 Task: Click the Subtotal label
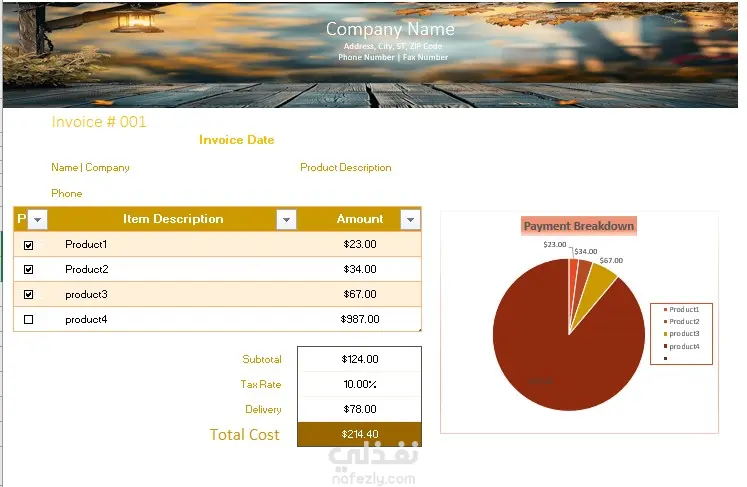coord(262,359)
